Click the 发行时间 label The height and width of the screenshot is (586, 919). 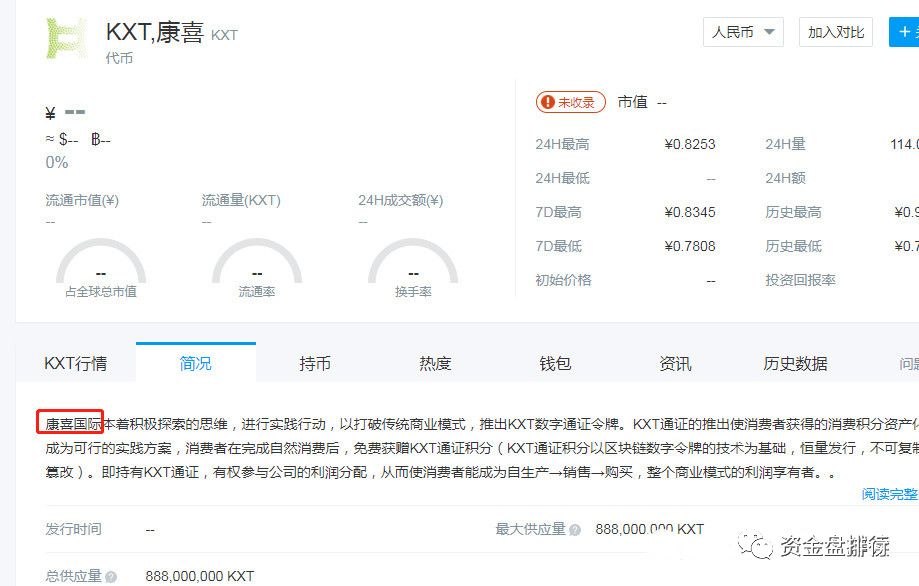click(73, 529)
